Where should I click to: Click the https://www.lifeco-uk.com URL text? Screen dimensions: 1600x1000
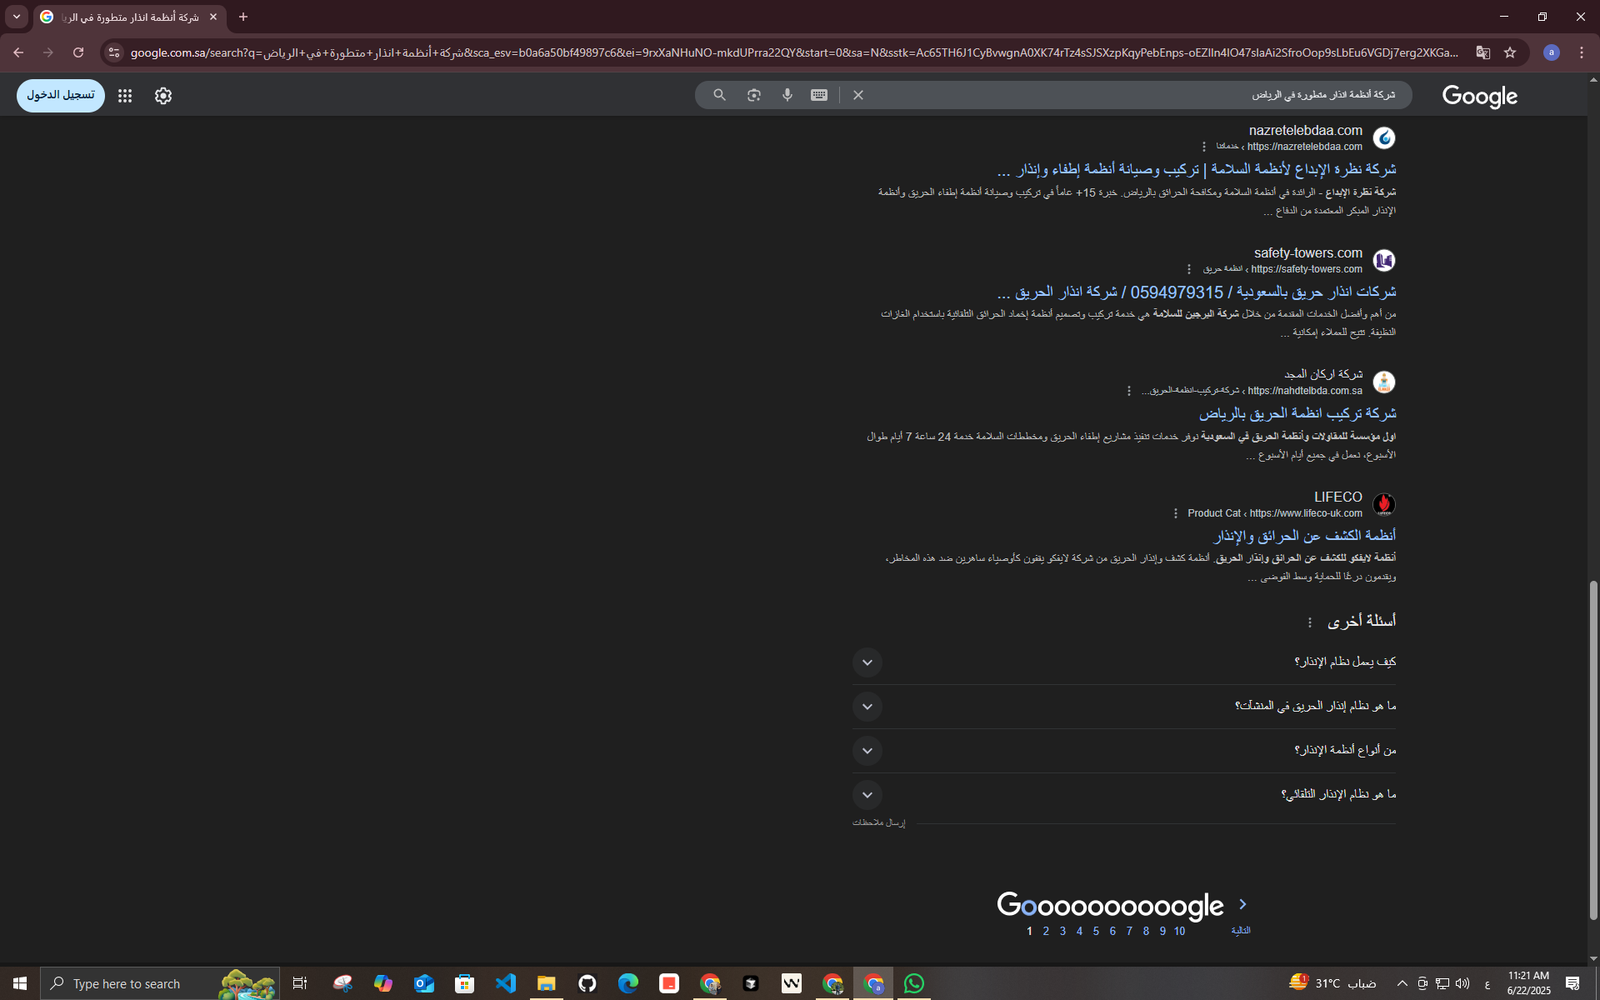(1306, 513)
